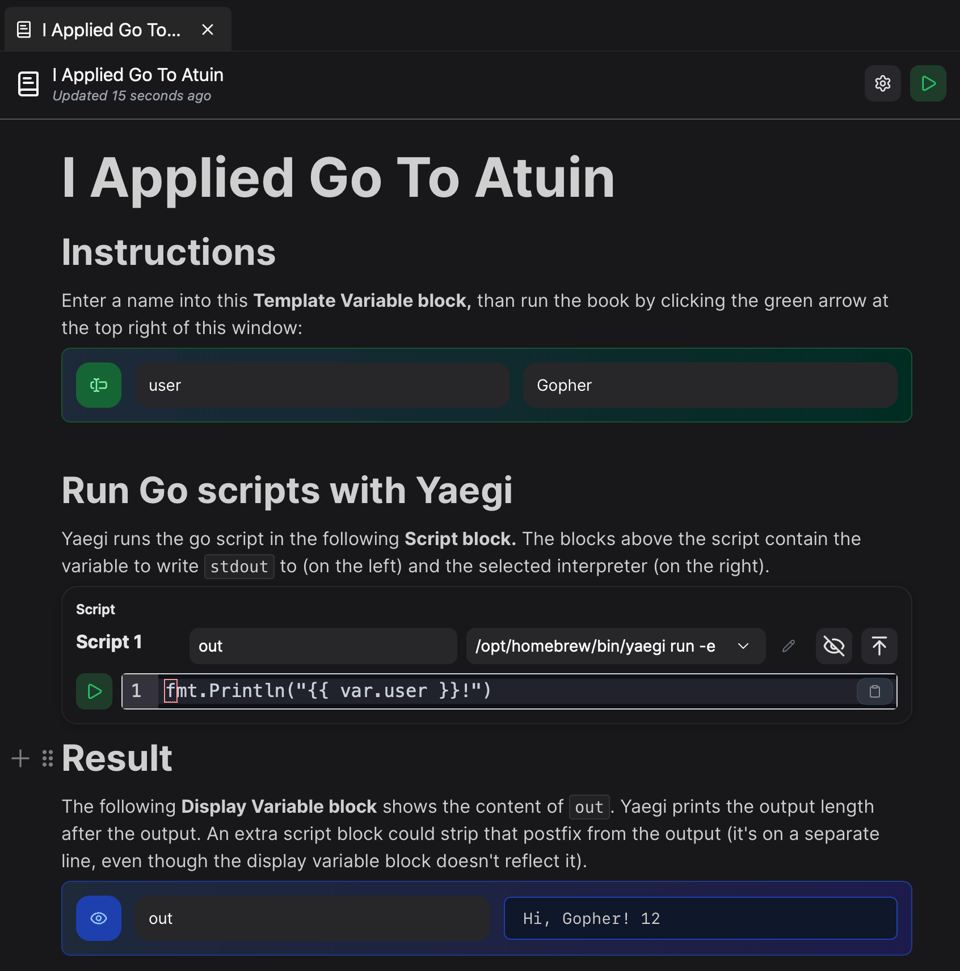Open the settings gear in the header

pos(882,83)
